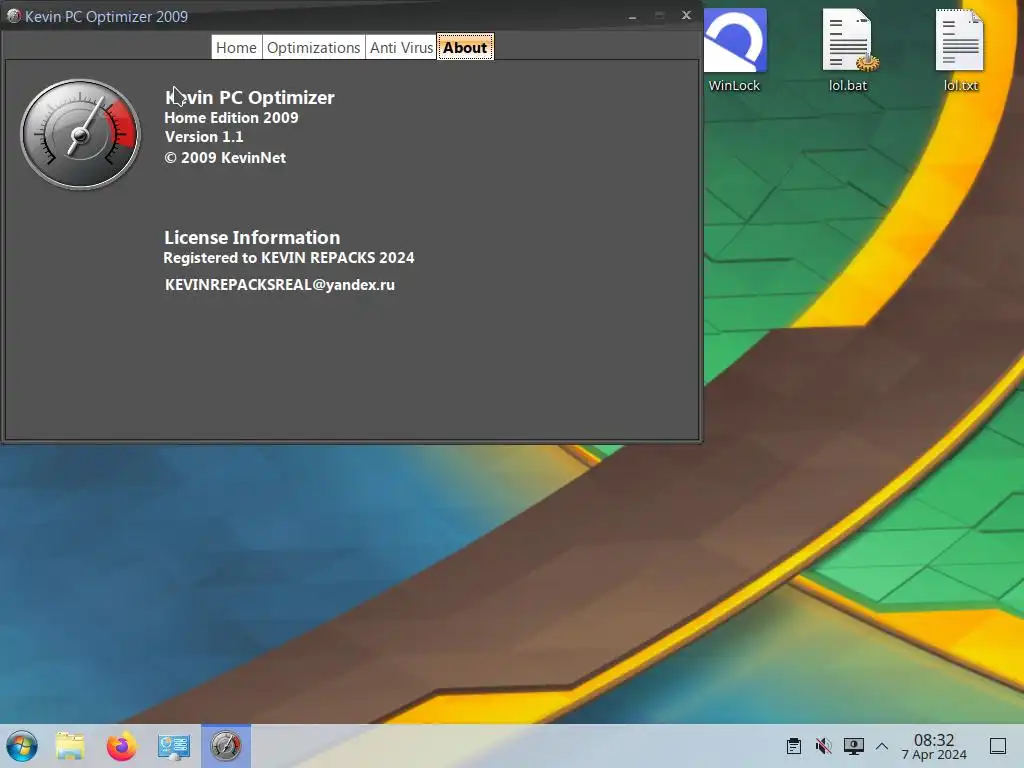The height and width of the screenshot is (768, 1024).
Task: Click the email KEVINREPACKSREAL@yandex.ru
Action: tap(280, 285)
